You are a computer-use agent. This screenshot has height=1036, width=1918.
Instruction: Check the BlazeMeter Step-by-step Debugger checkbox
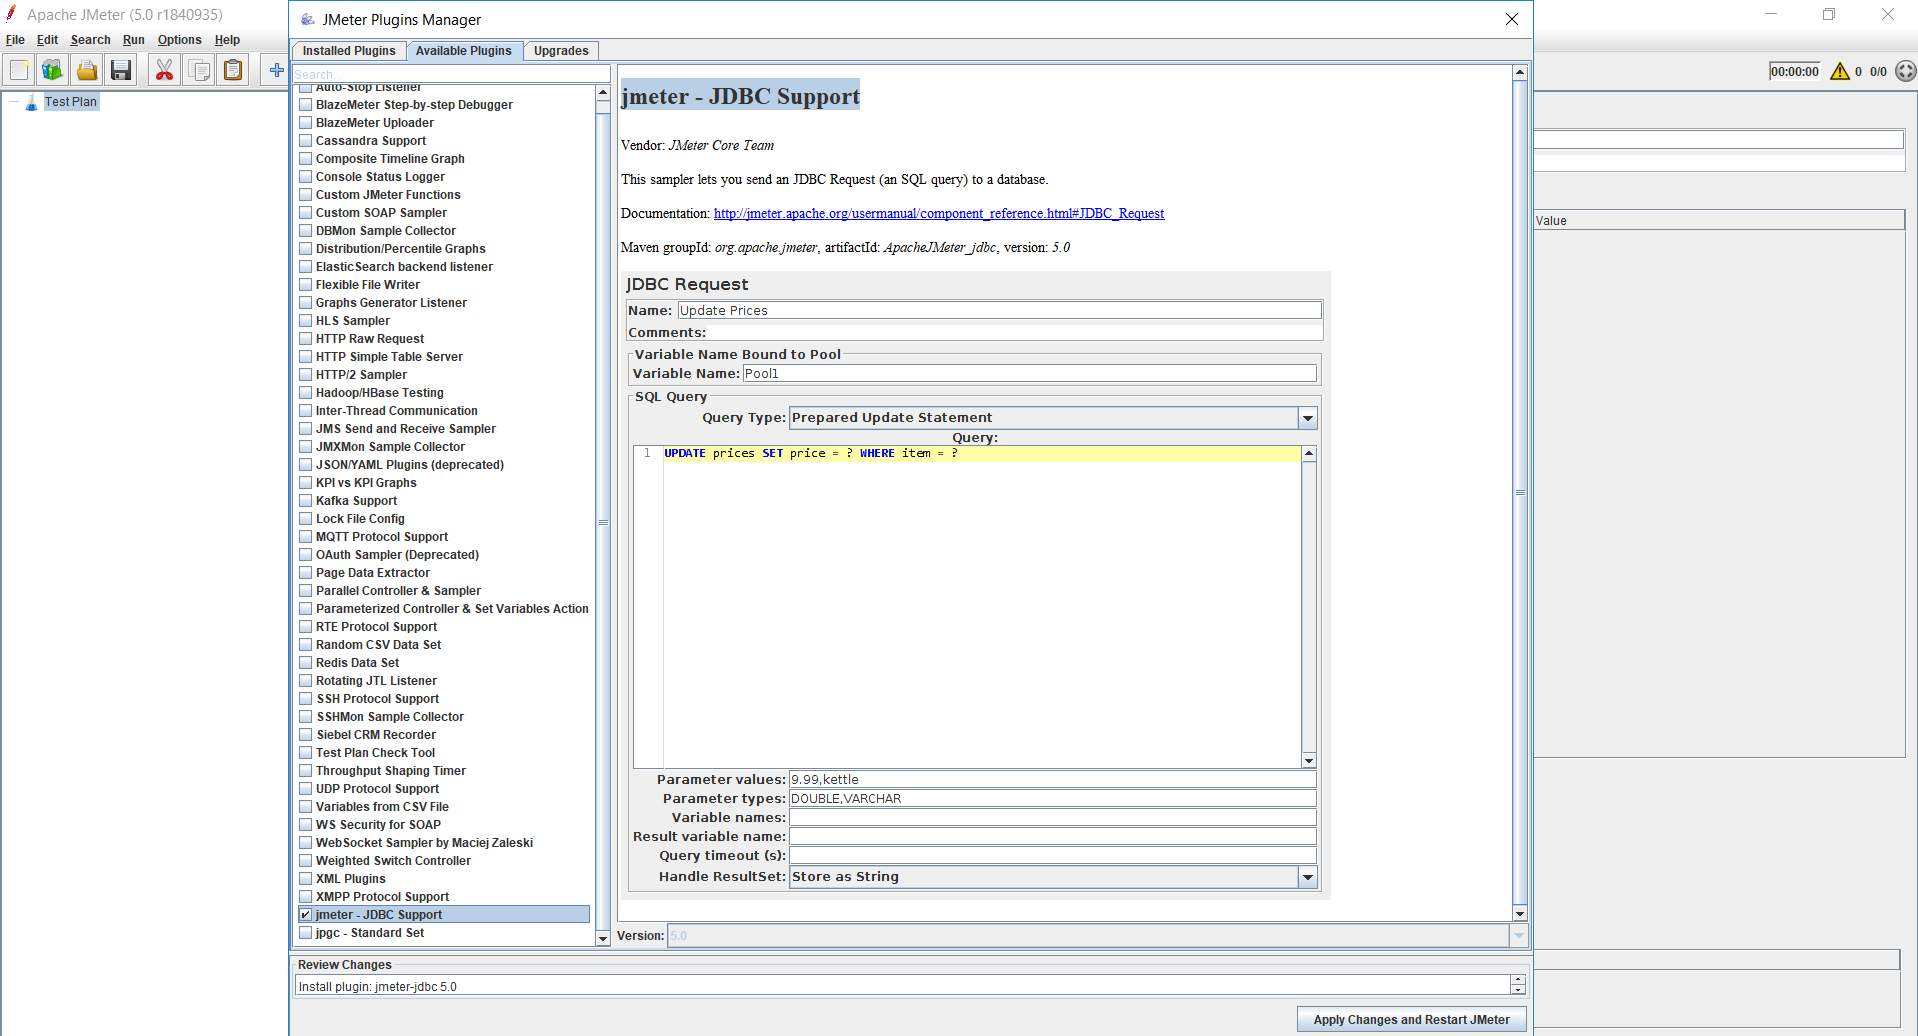point(306,105)
